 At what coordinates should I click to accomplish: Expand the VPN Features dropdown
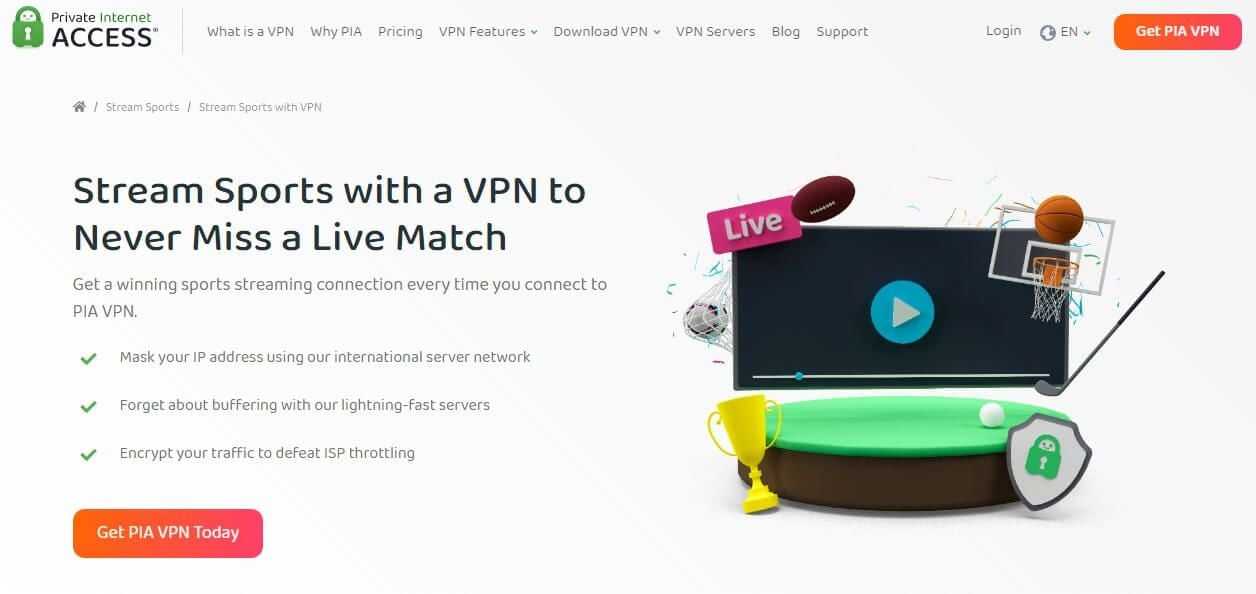click(487, 32)
